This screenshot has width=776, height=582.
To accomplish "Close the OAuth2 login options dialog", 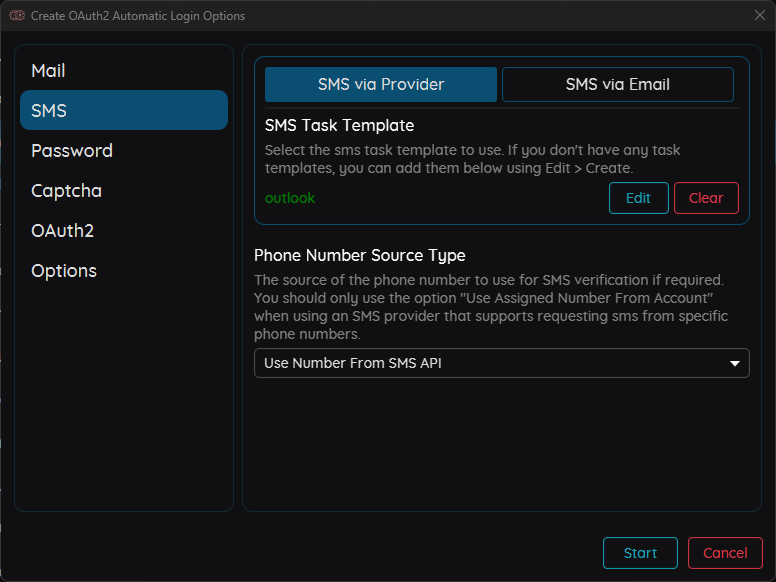I will (759, 15).
